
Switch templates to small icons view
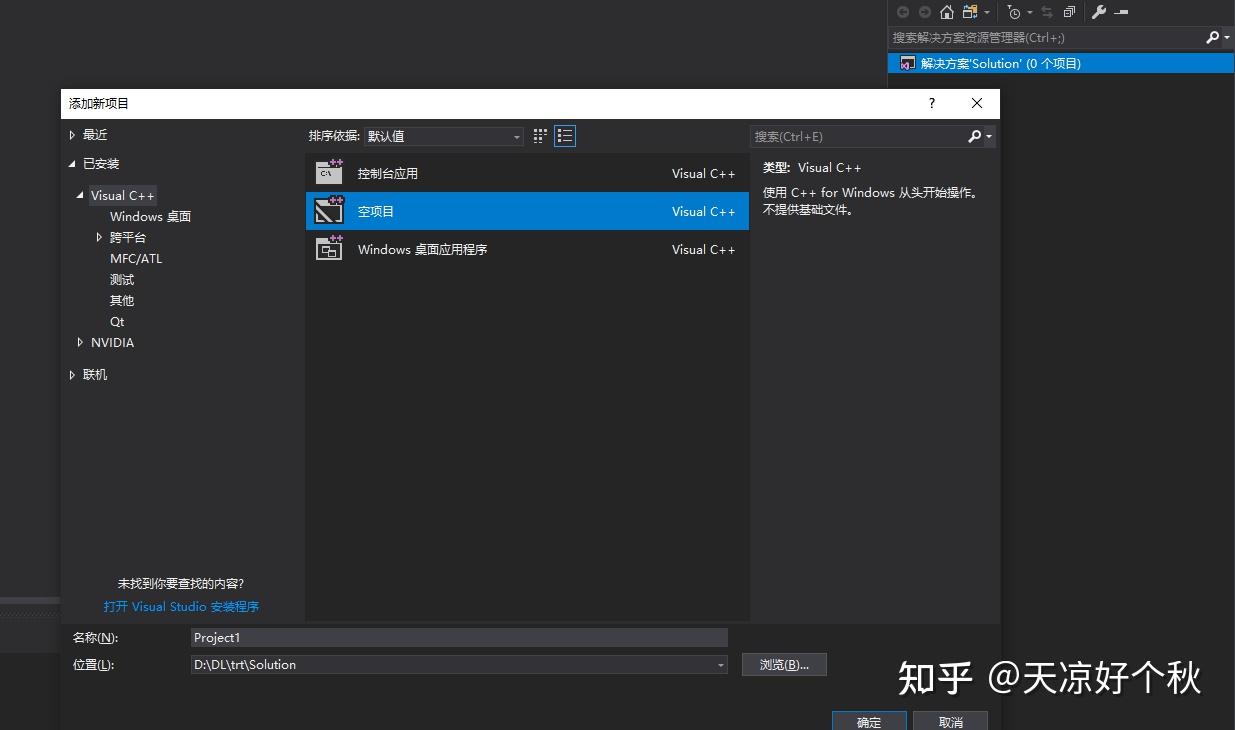point(539,136)
